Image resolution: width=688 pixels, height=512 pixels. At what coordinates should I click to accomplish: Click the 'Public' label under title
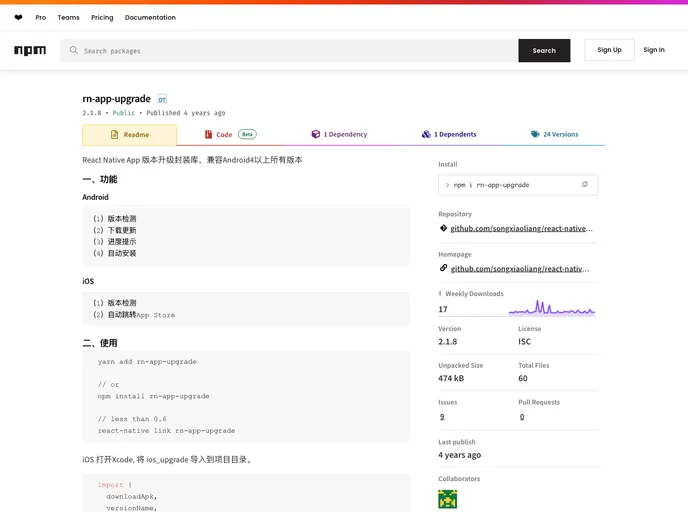click(124, 113)
